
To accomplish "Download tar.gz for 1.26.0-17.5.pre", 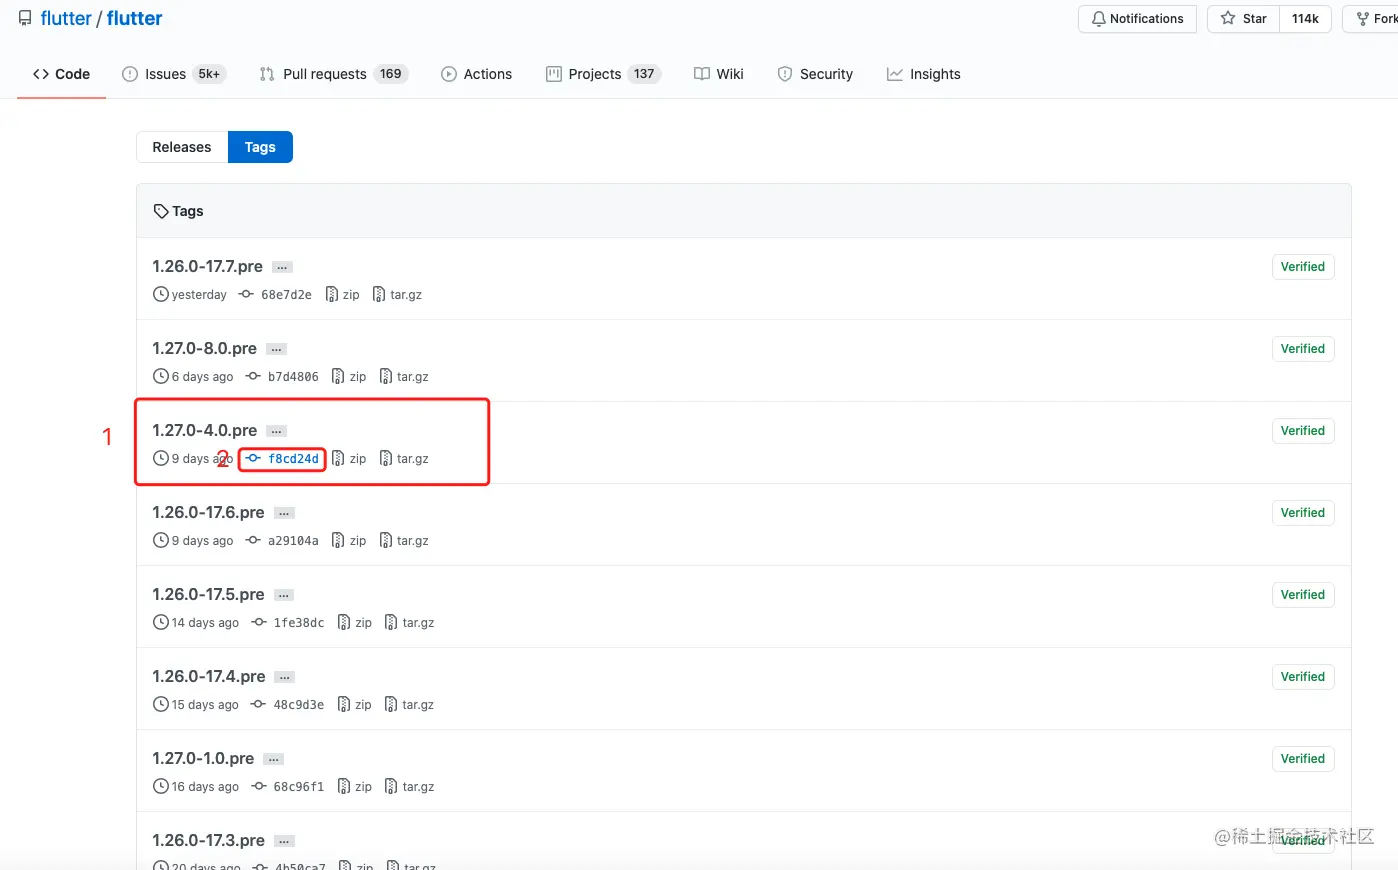I will [x=410, y=623].
